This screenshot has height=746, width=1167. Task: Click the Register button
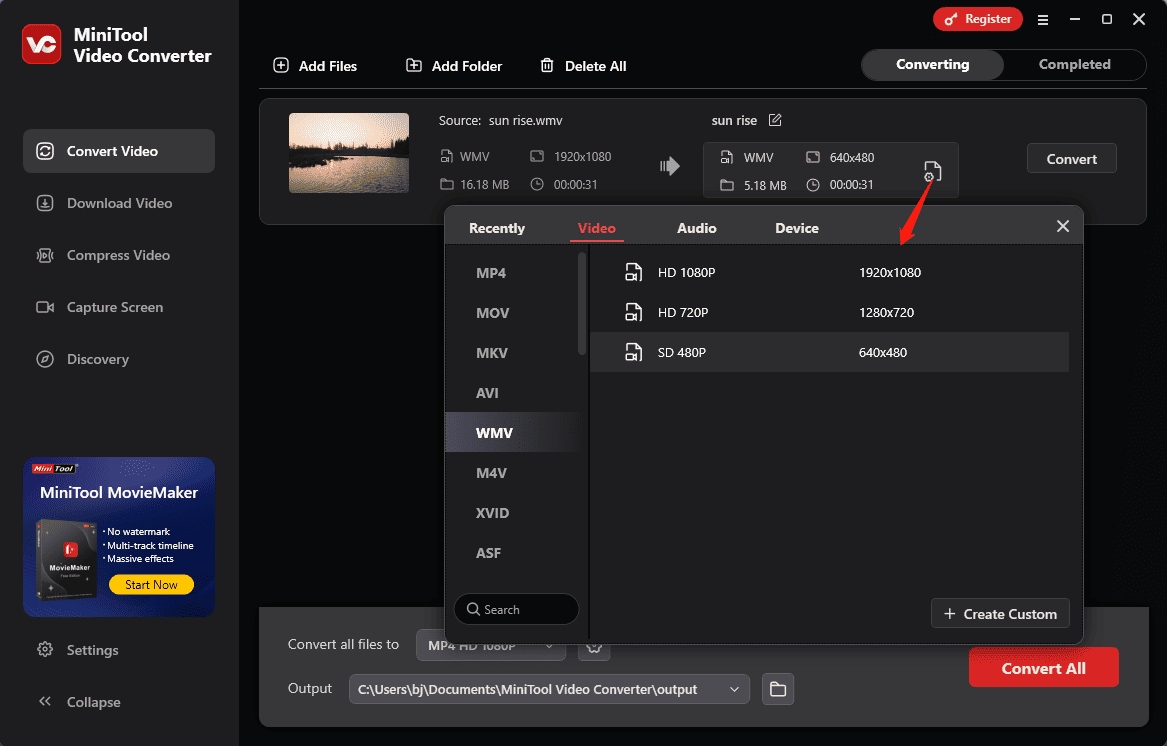pos(978,19)
